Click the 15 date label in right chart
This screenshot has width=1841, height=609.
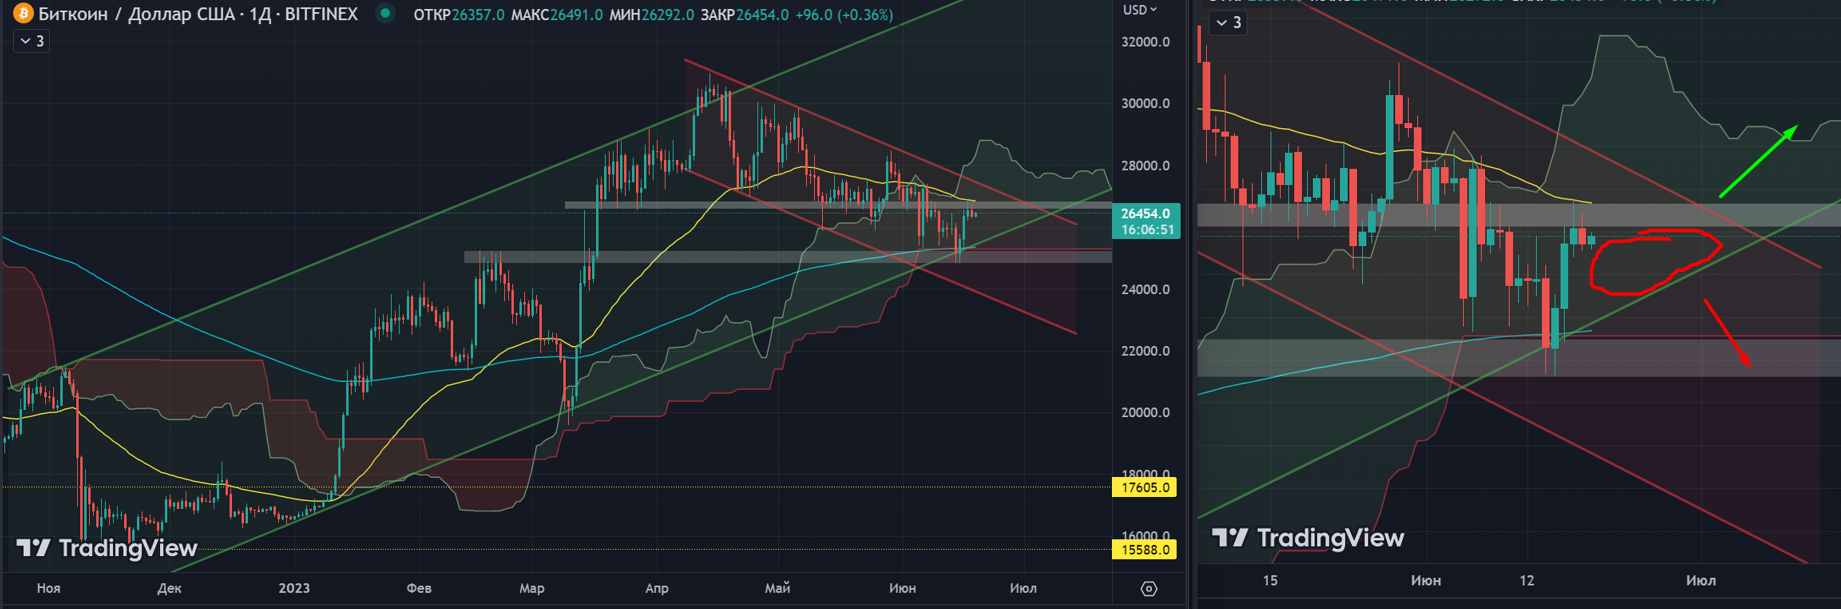1270,581
